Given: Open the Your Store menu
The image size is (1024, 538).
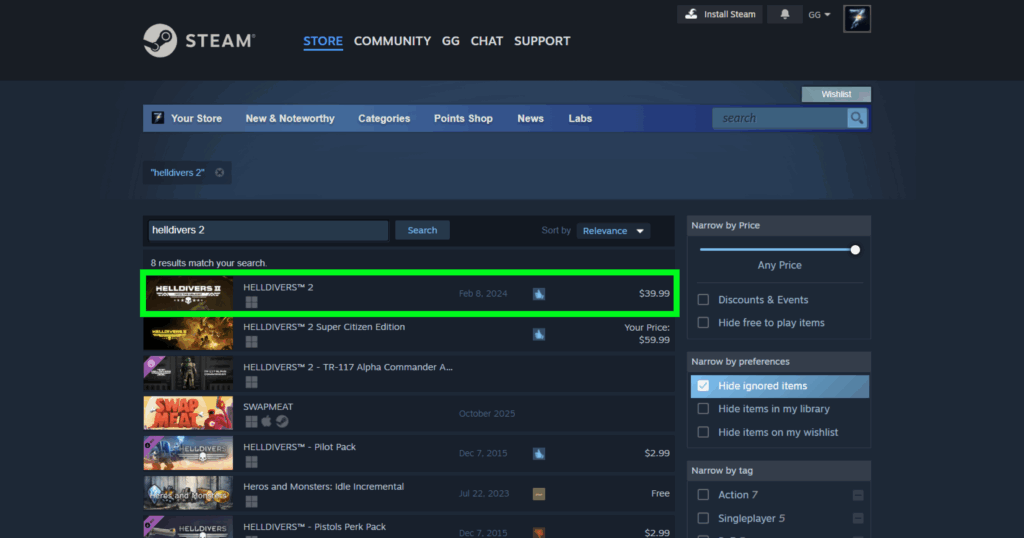Looking at the screenshot, I should click(196, 118).
